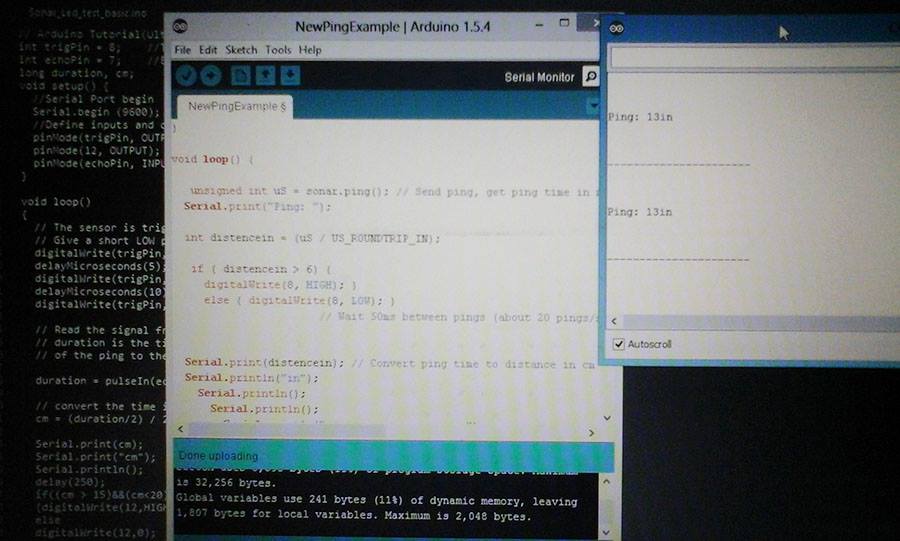Select the NewPingExample sketch tab

coord(236,107)
